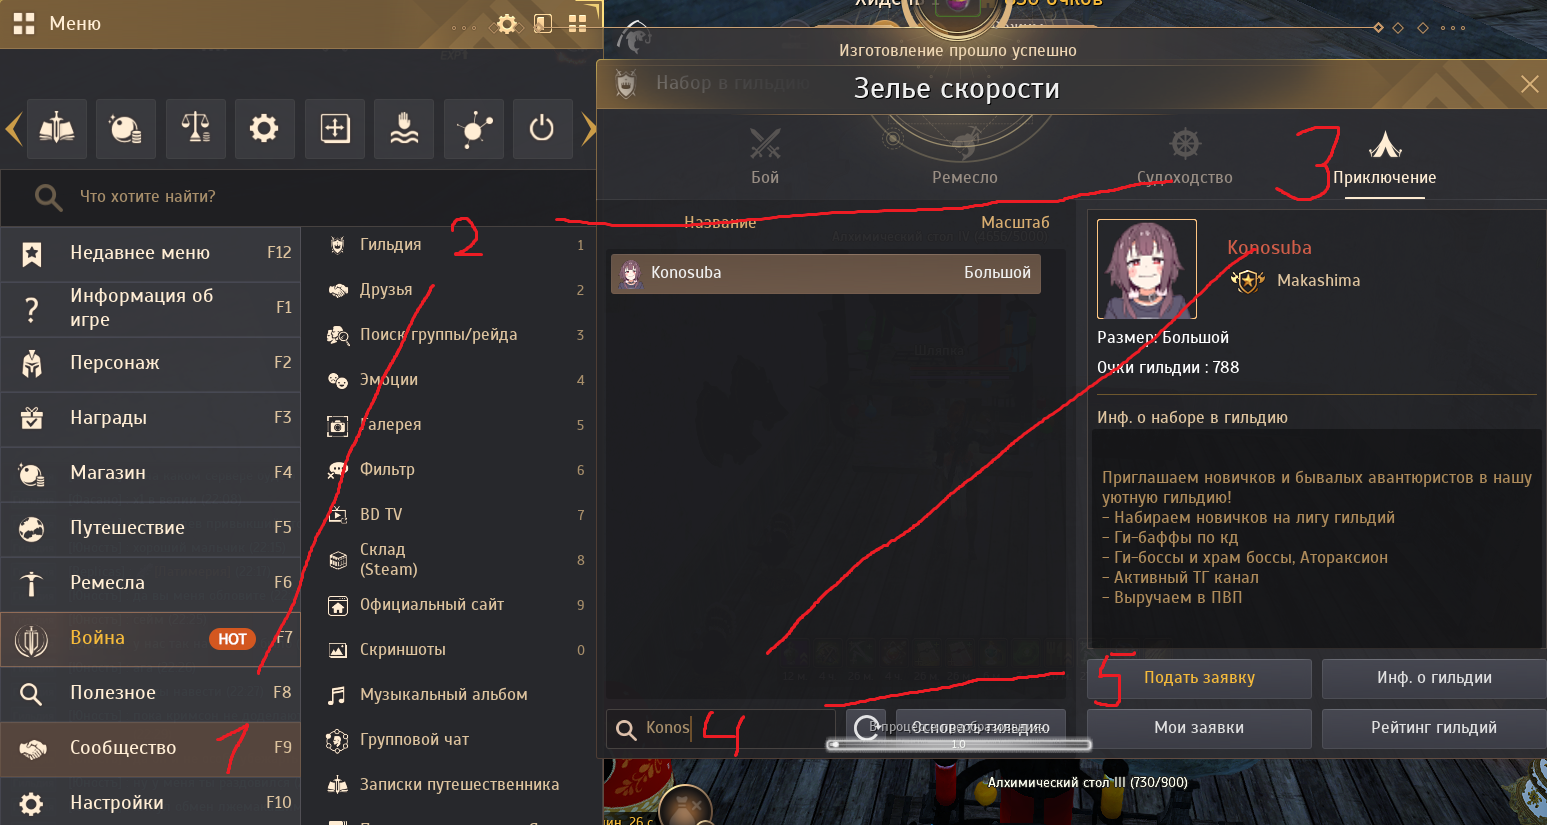Switch menu to grid view layout
1547x825 pixels.
point(577,24)
